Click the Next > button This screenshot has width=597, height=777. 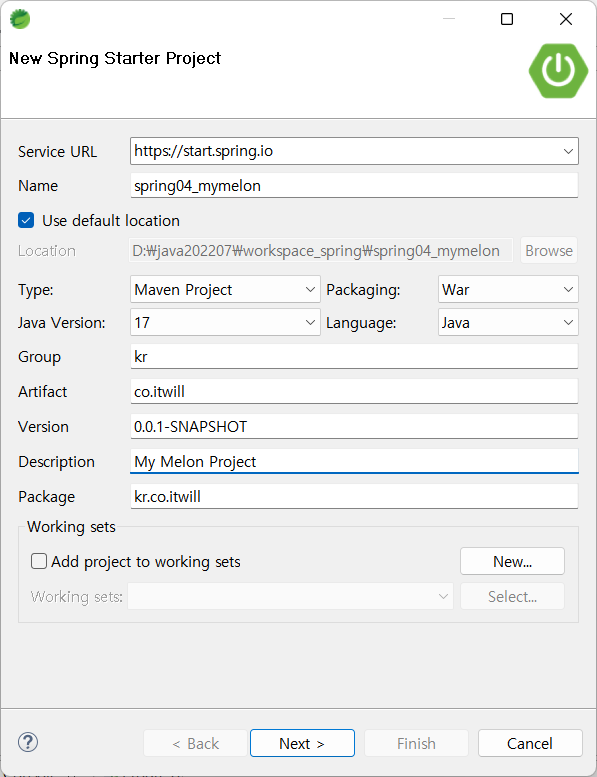click(x=302, y=743)
